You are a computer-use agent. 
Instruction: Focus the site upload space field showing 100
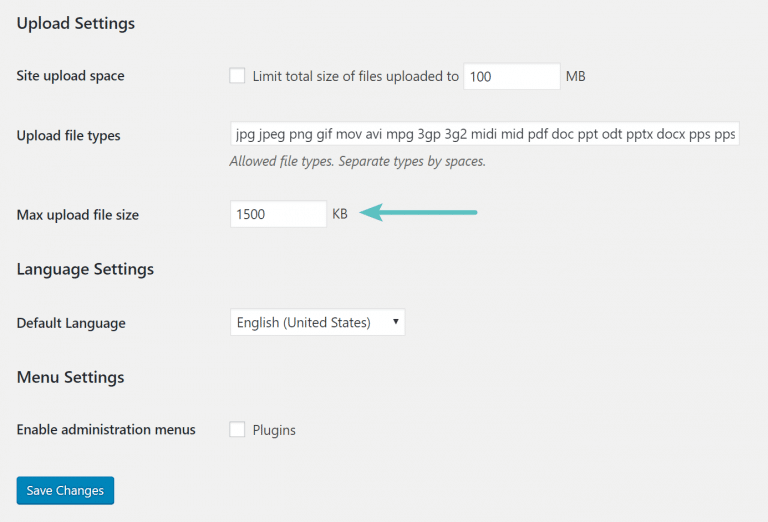[x=511, y=76]
